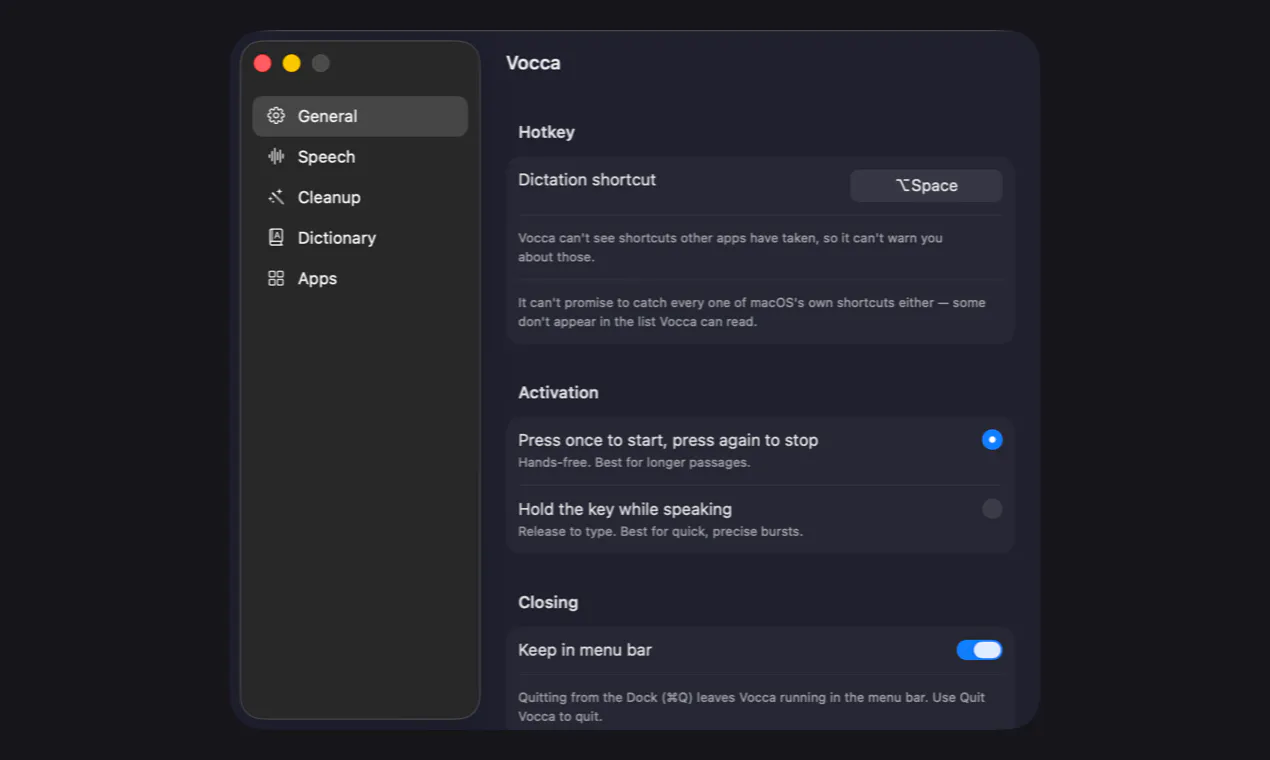Screen dimensions: 1270x760
Task: Click the Dictation shortcut label
Action: [x=587, y=180]
